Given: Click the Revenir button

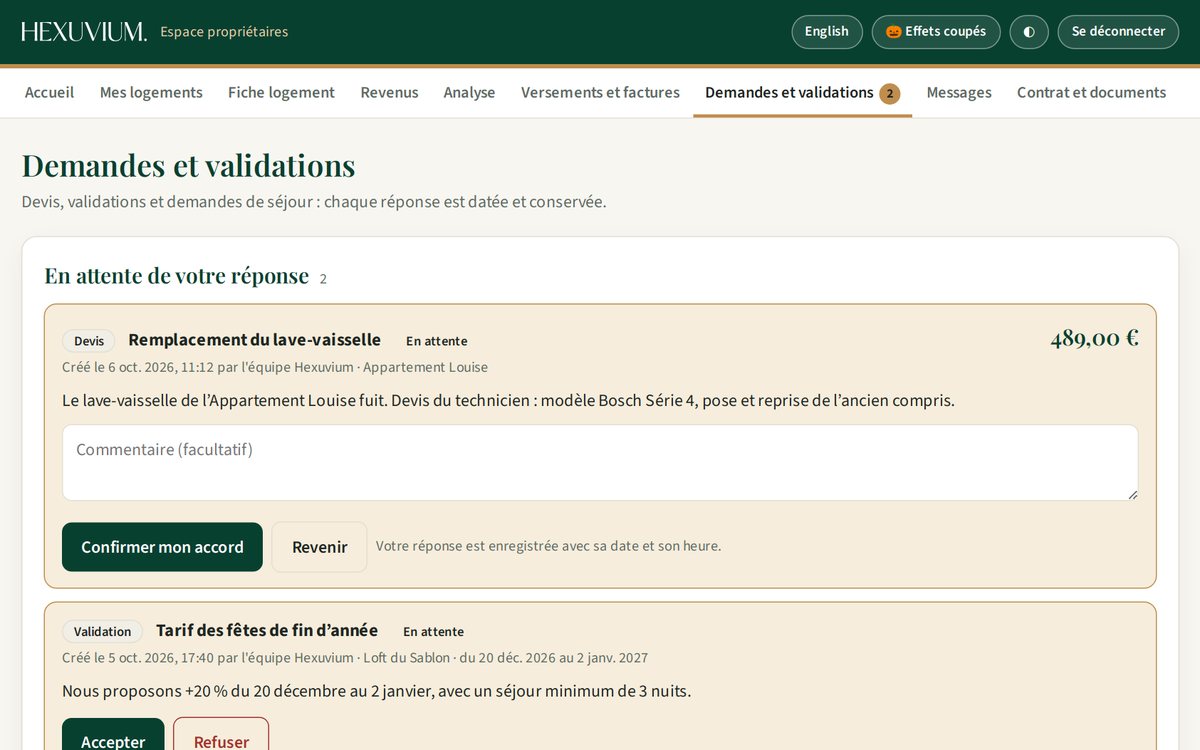Looking at the screenshot, I should pos(319,547).
